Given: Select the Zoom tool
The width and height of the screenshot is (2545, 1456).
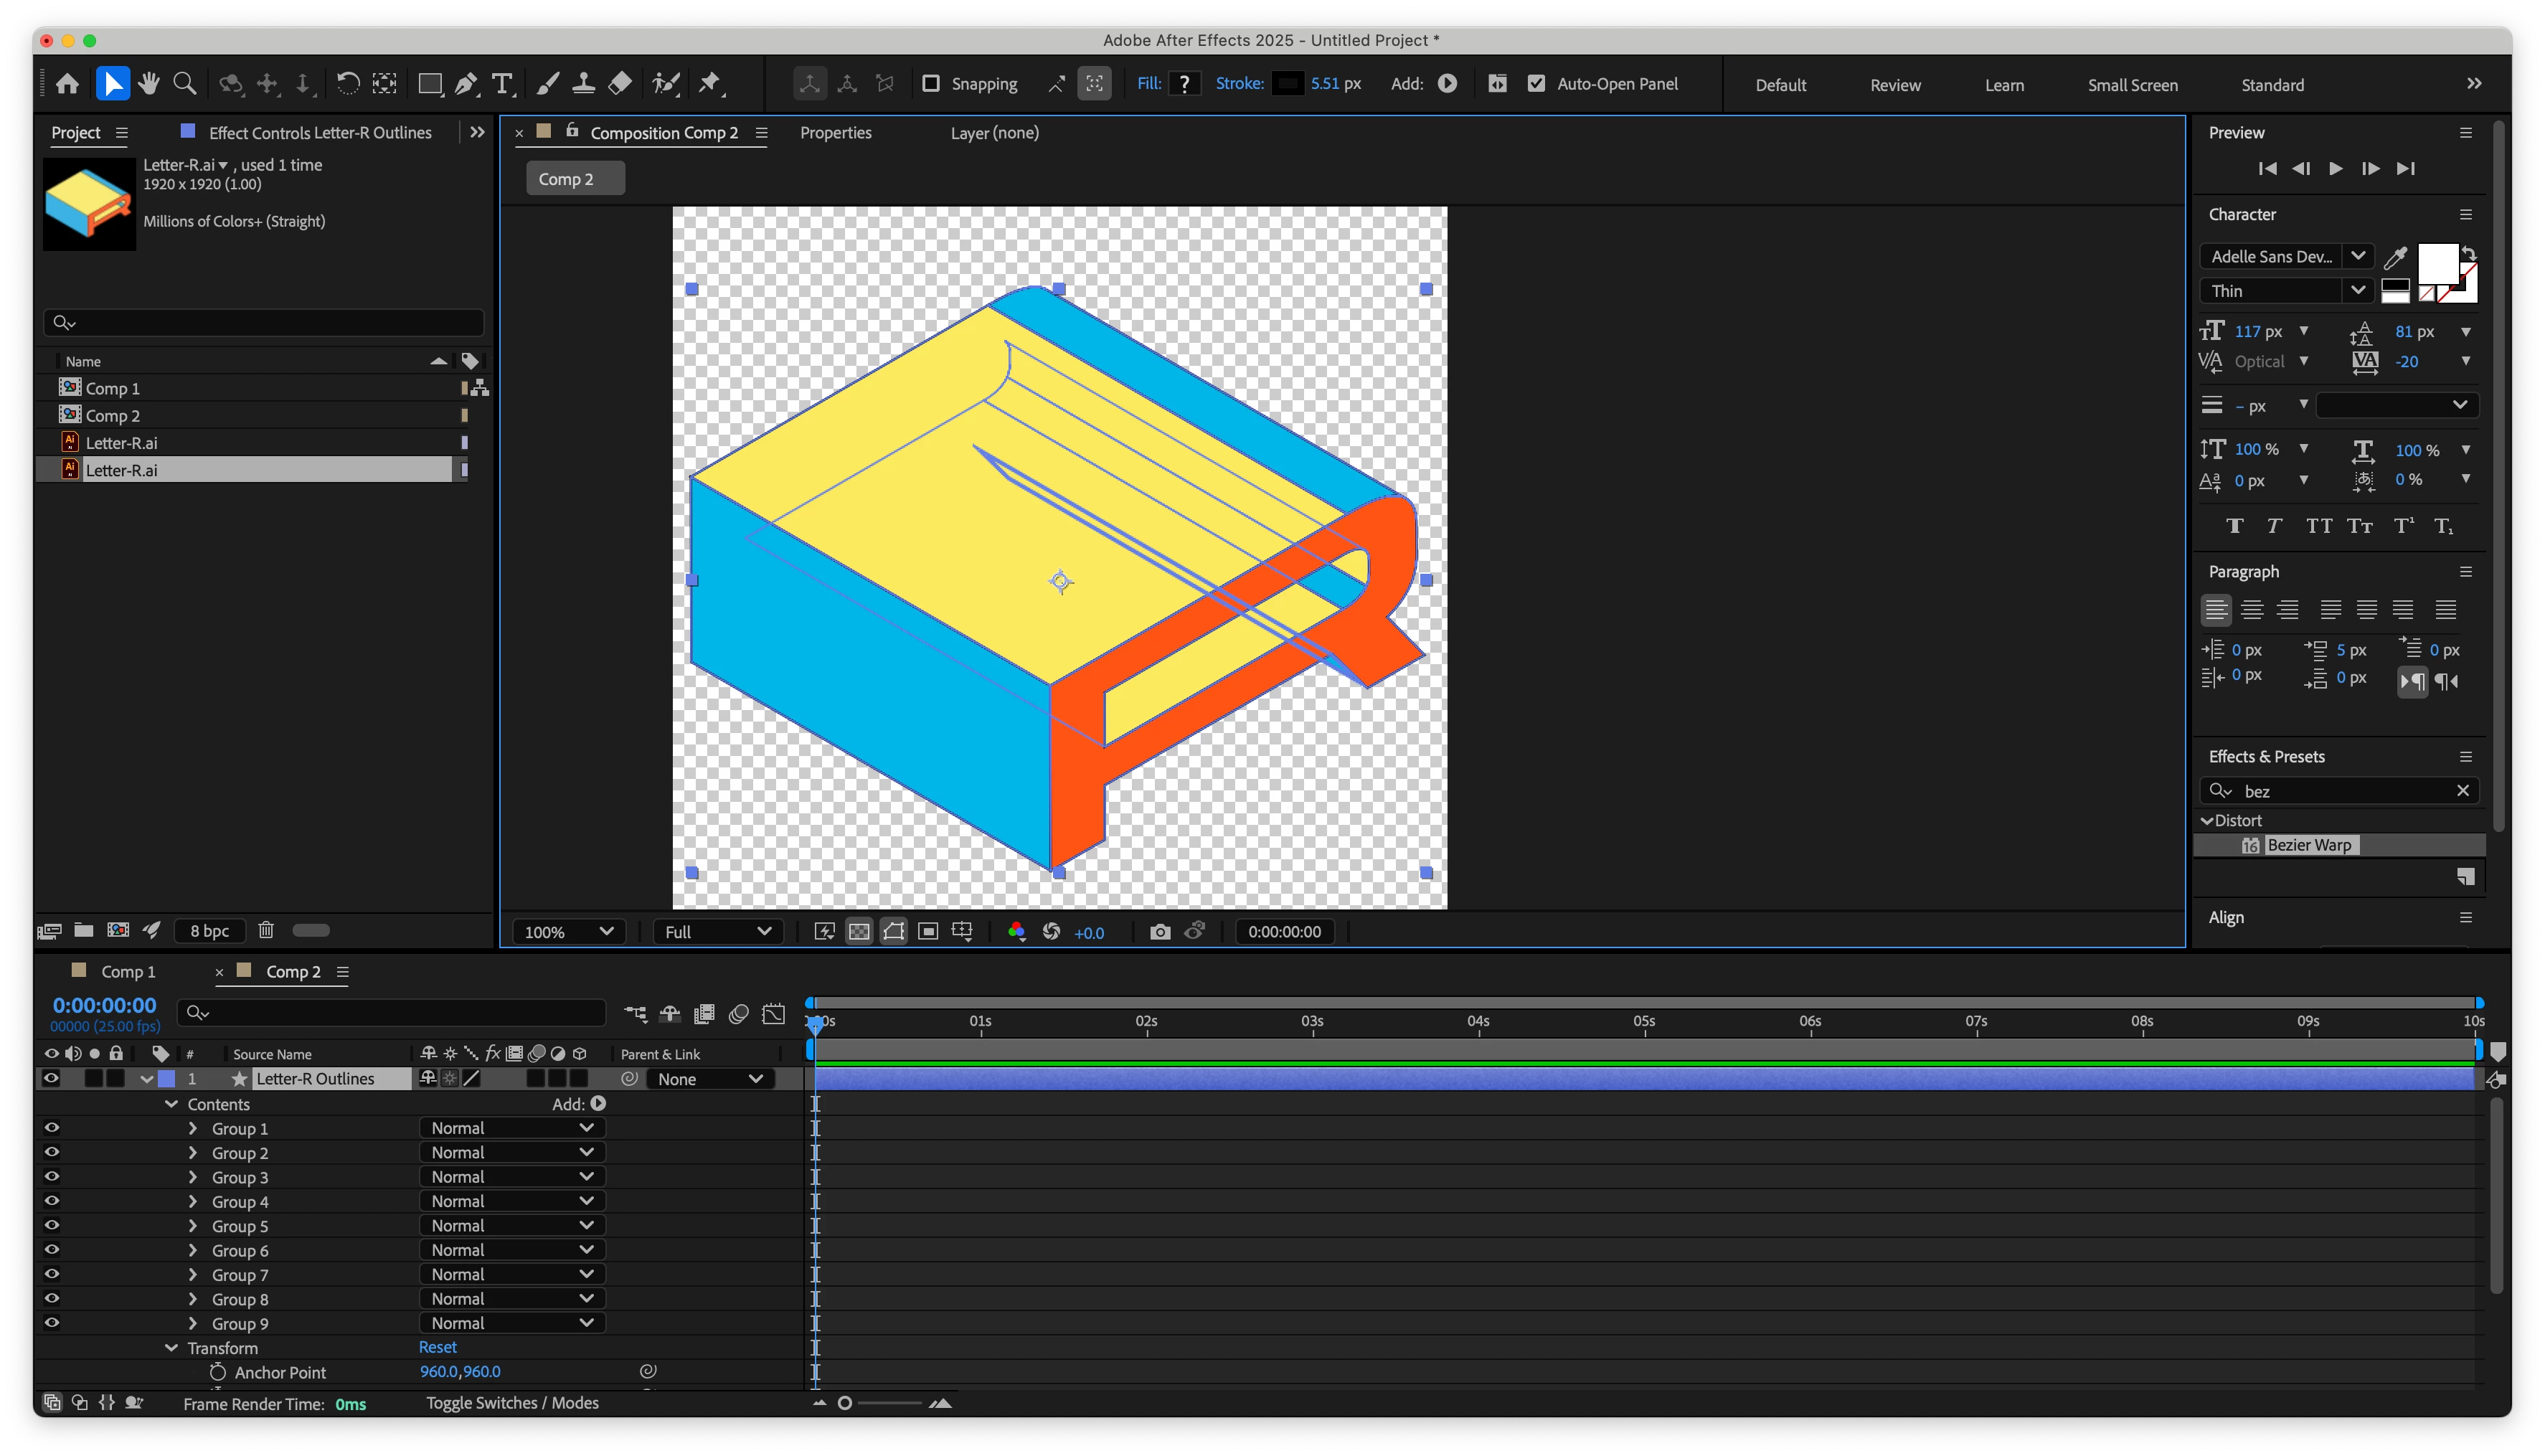Looking at the screenshot, I should point(184,84).
